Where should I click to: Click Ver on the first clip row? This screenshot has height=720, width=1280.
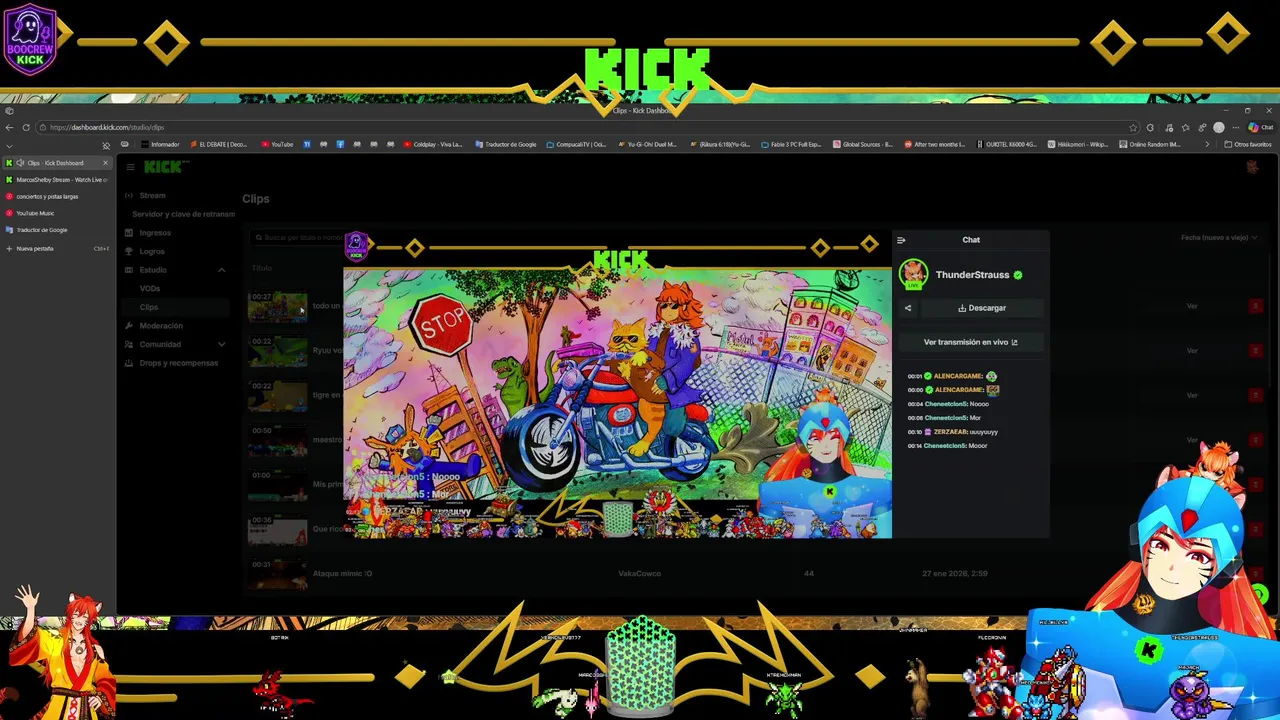pos(1192,306)
